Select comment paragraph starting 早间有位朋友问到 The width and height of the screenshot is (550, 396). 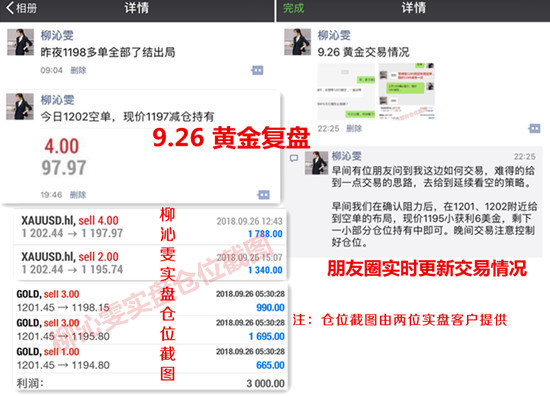pos(434,177)
